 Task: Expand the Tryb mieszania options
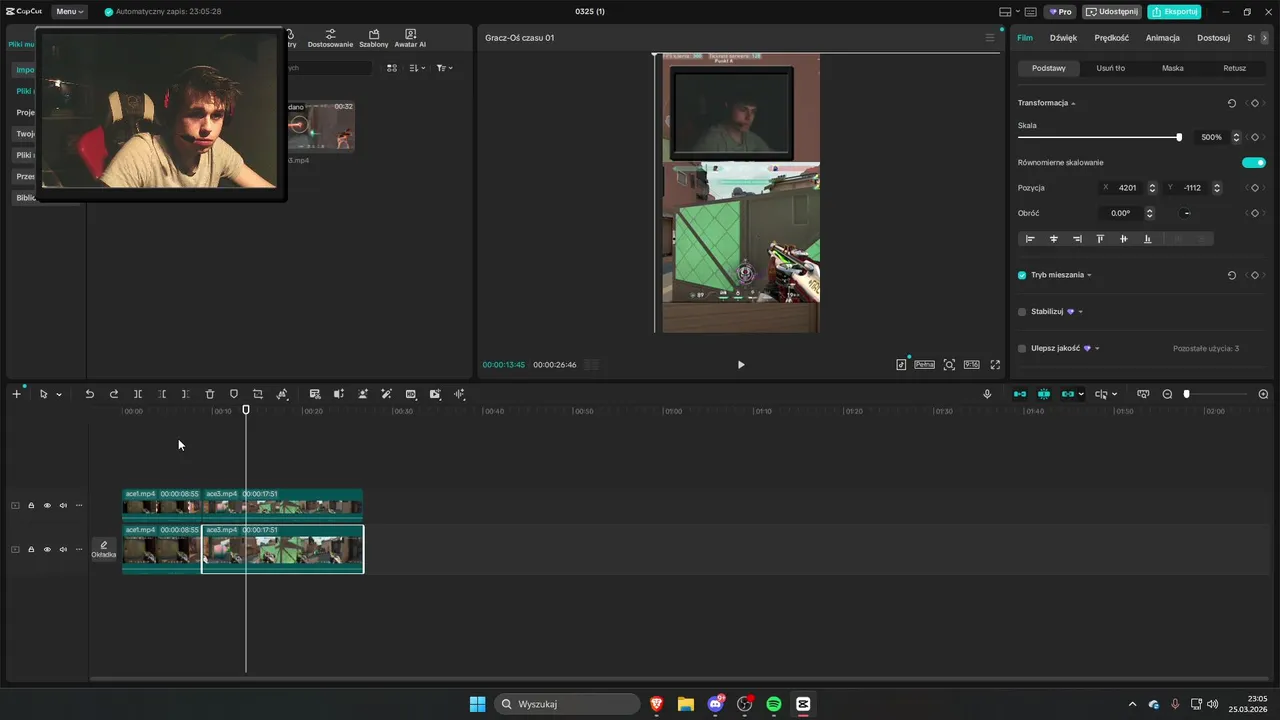click(1089, 275)
